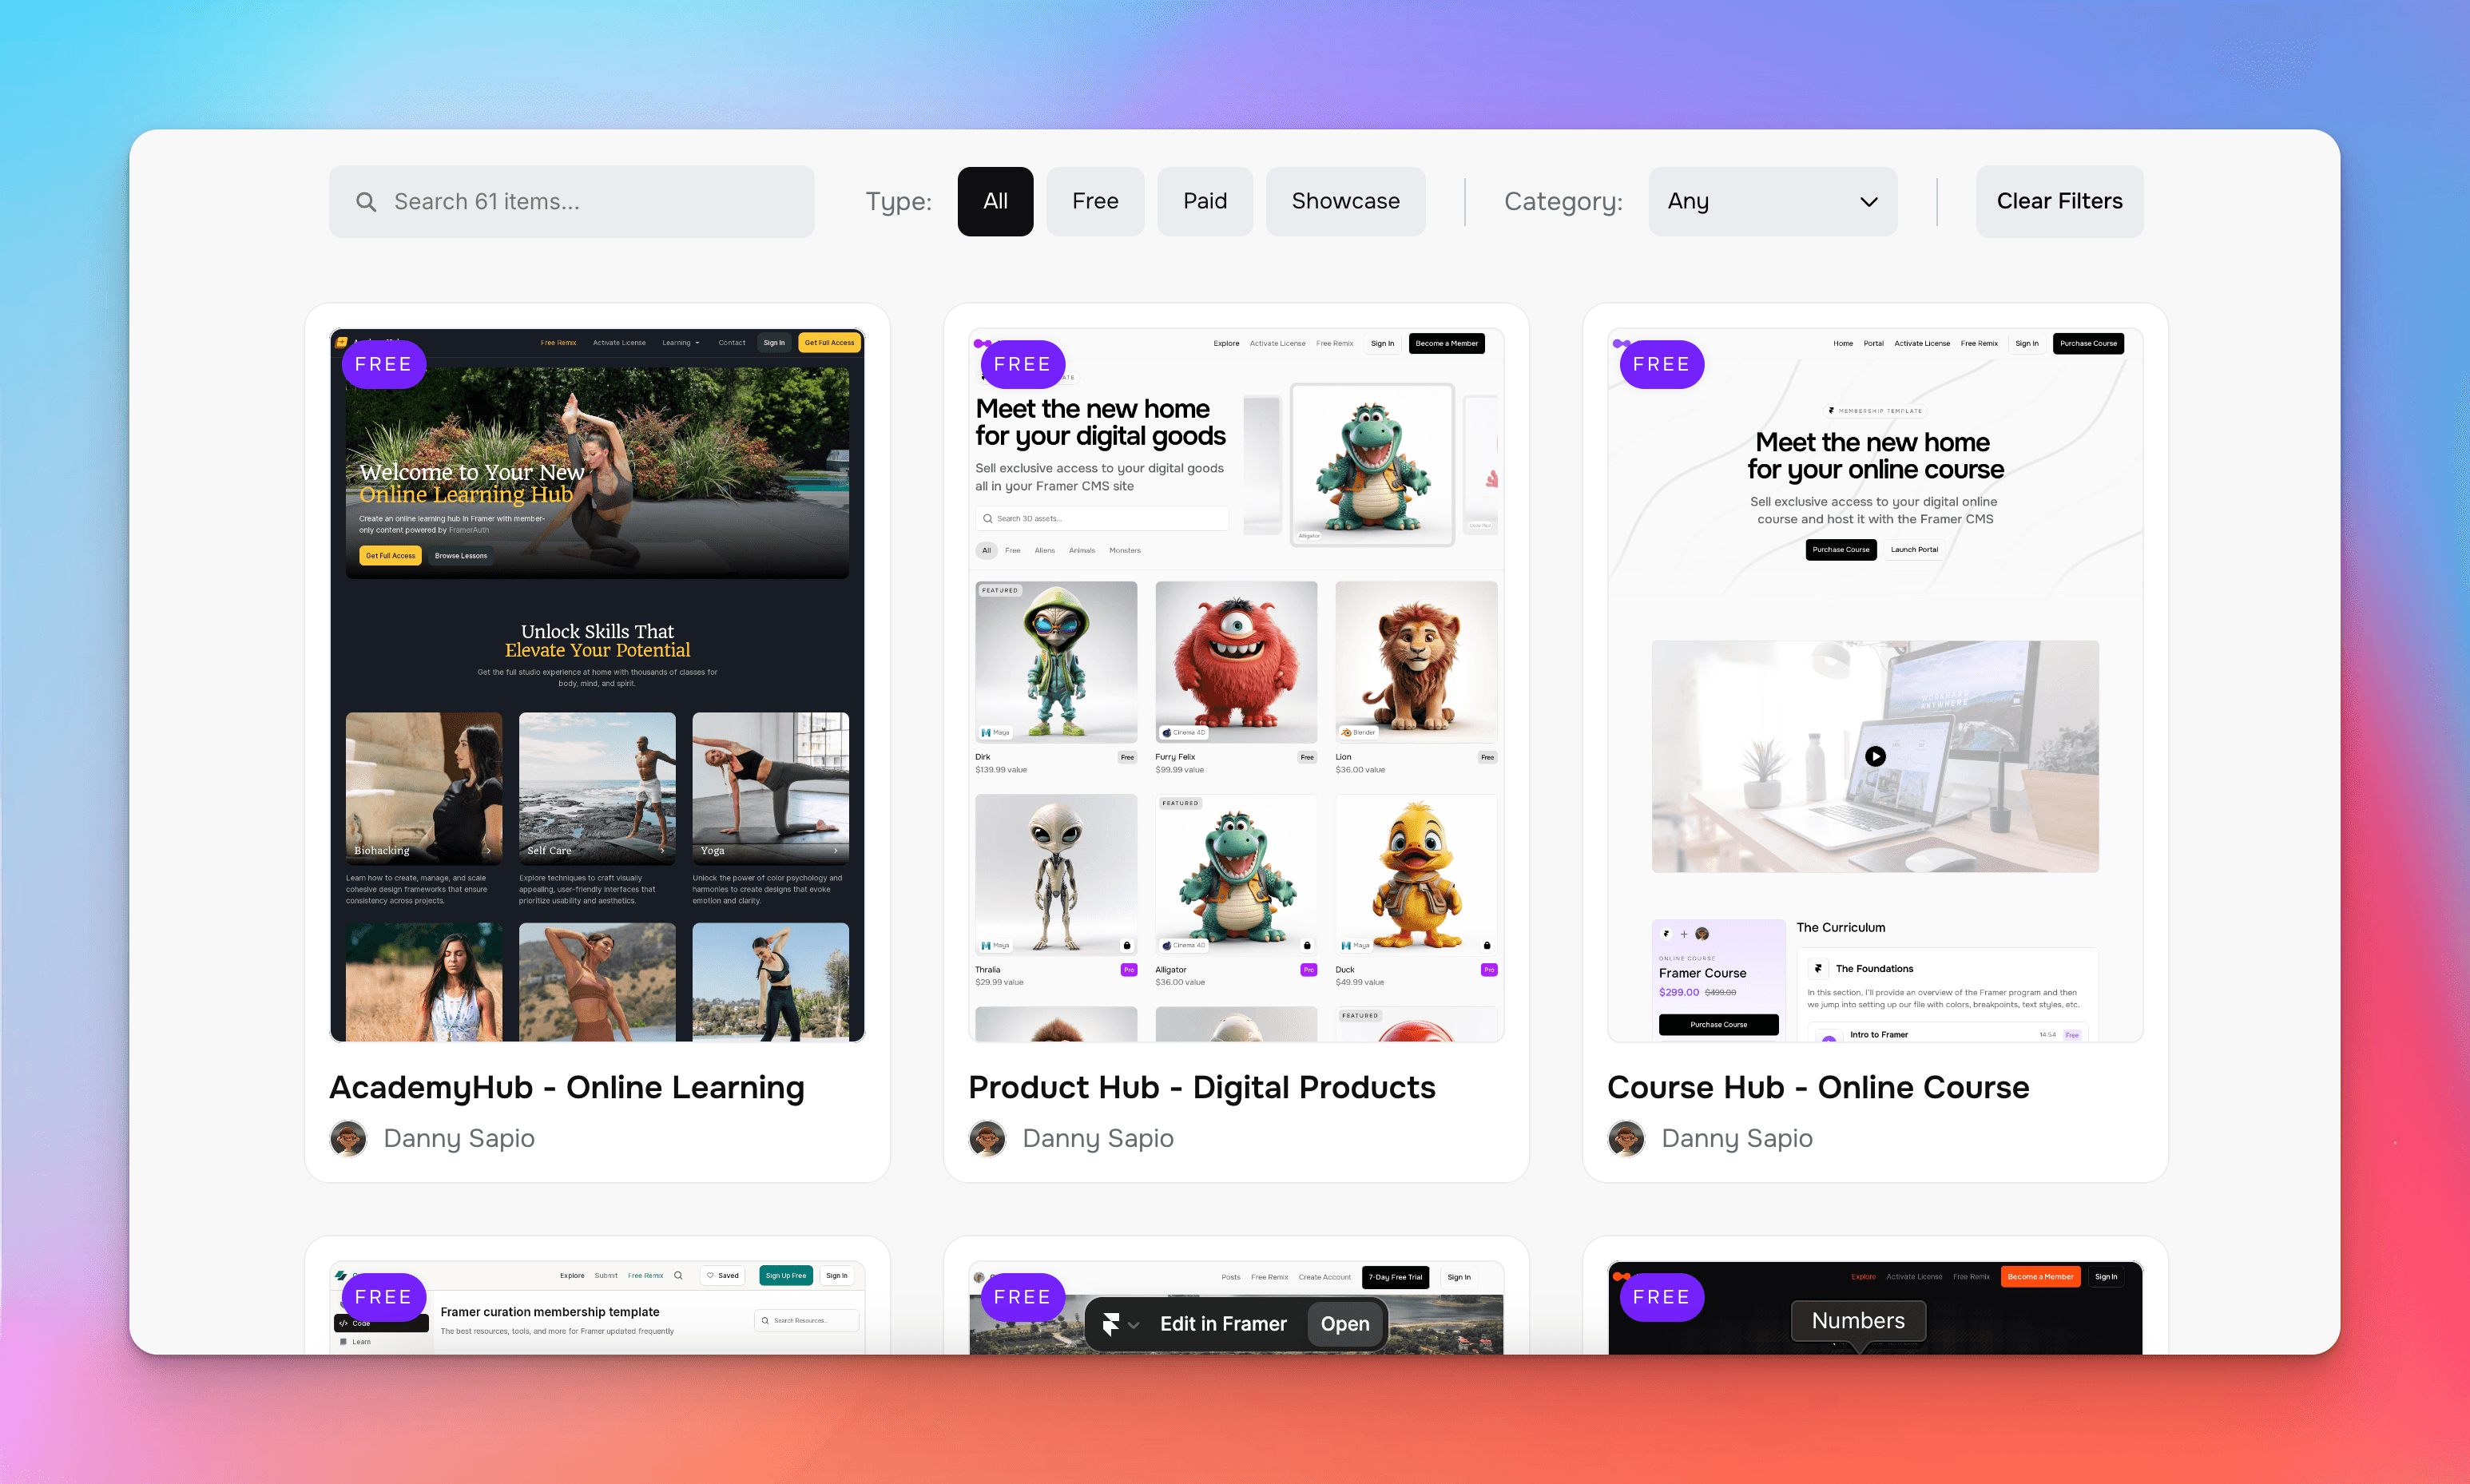
Task: Click Danny Sapio author icon on Course Hub
Action: point(1625,1137)
